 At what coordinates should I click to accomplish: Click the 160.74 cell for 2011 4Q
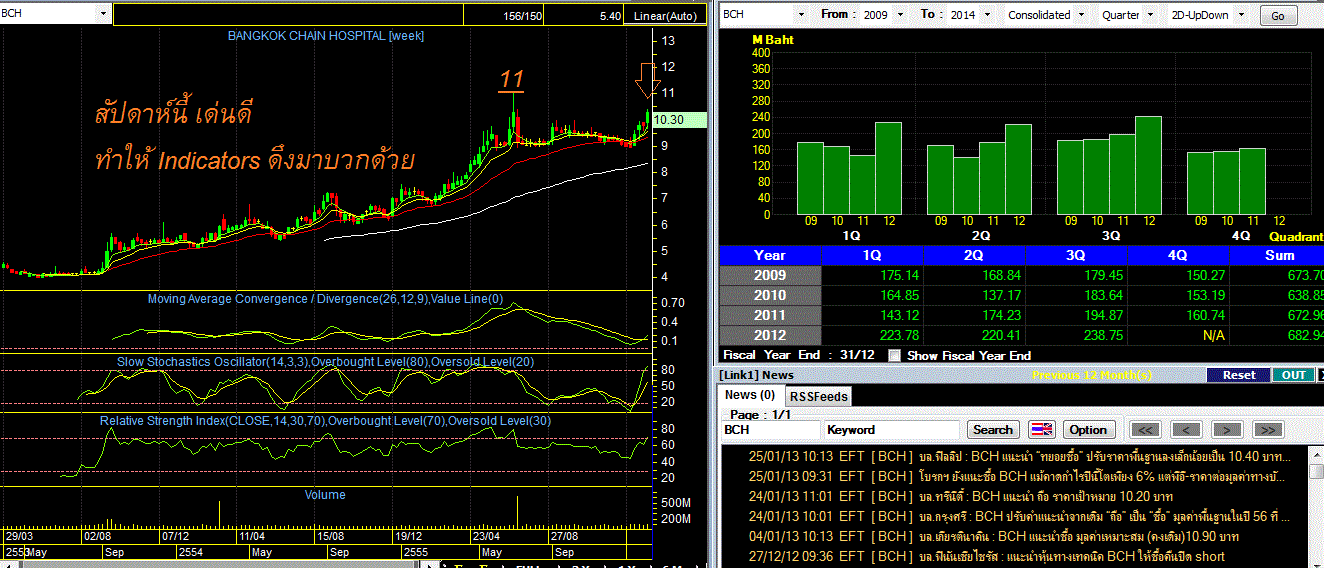pos(1177,315)
